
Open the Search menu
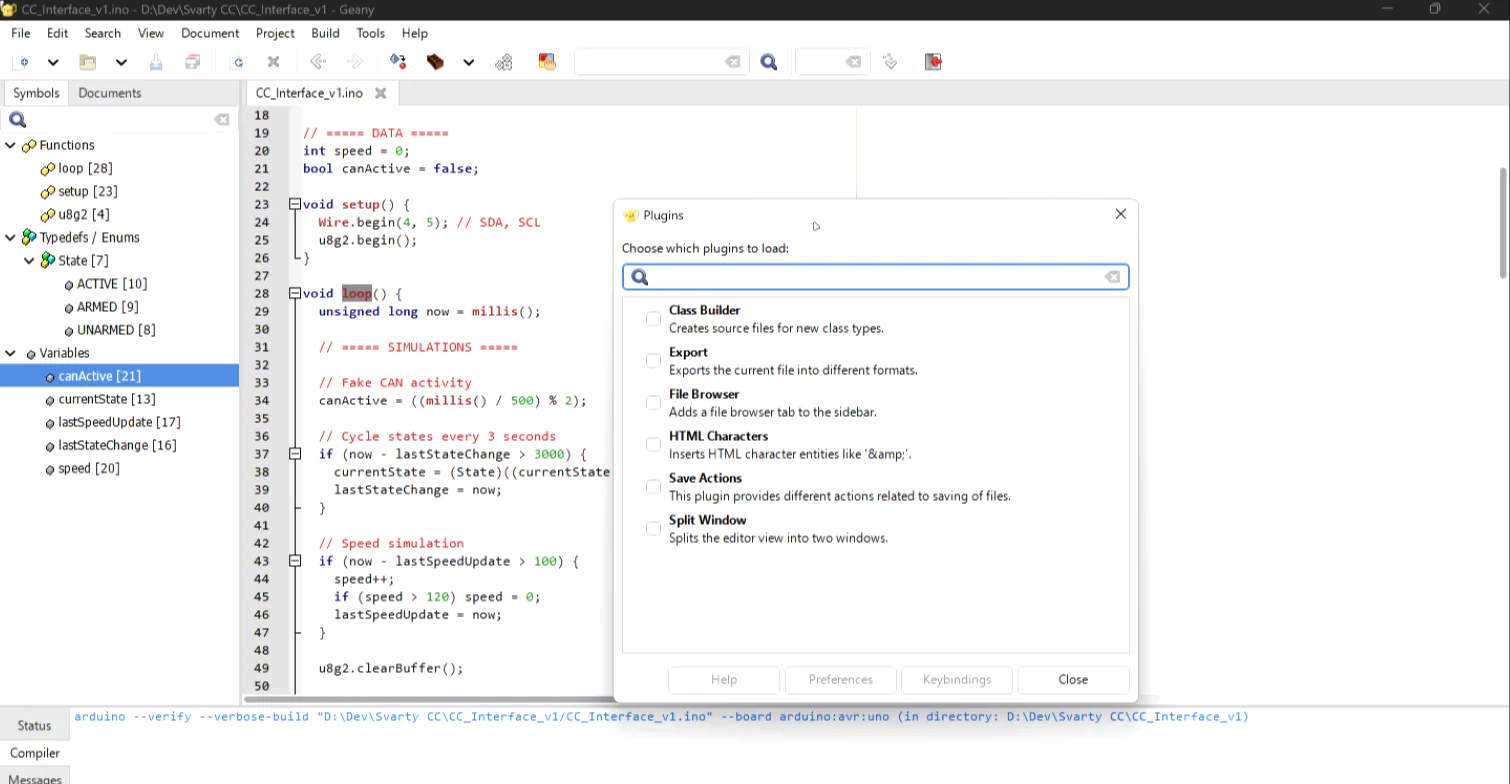tap(102, 33)
